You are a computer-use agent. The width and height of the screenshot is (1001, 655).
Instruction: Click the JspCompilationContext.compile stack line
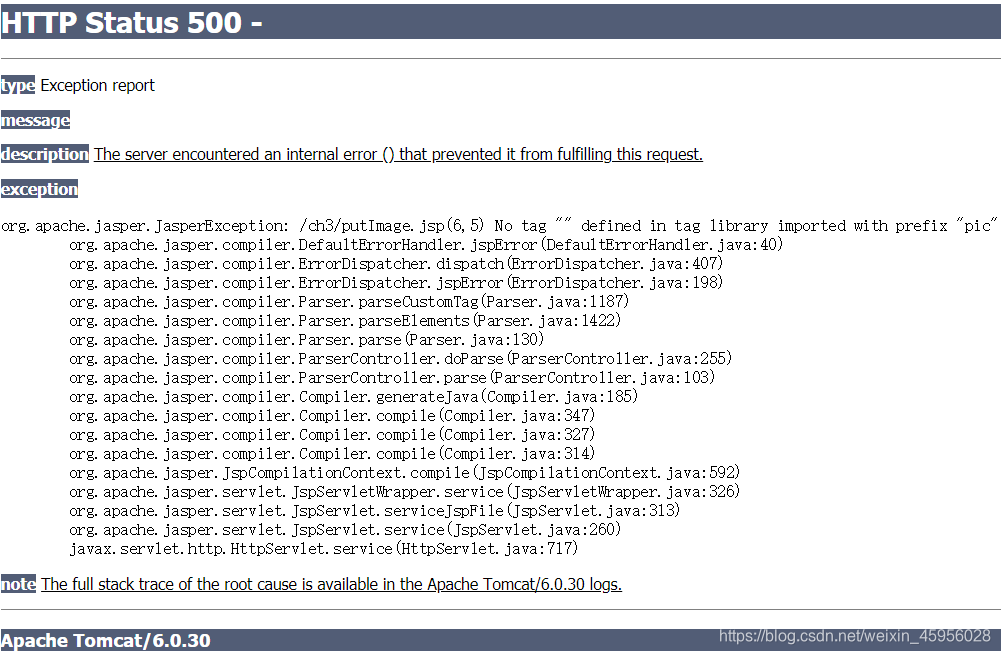(405, 472)
